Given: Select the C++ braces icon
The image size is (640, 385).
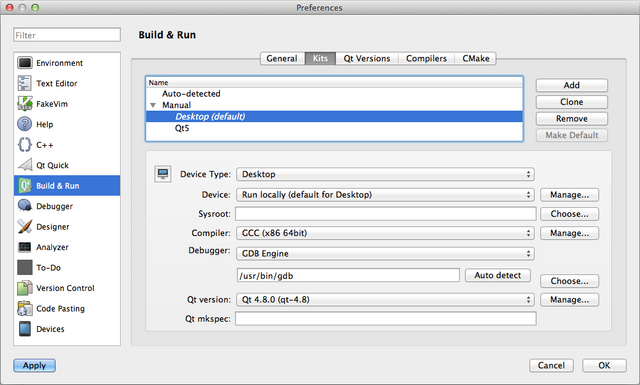Looking at the screenshot, I should (24, 145).
